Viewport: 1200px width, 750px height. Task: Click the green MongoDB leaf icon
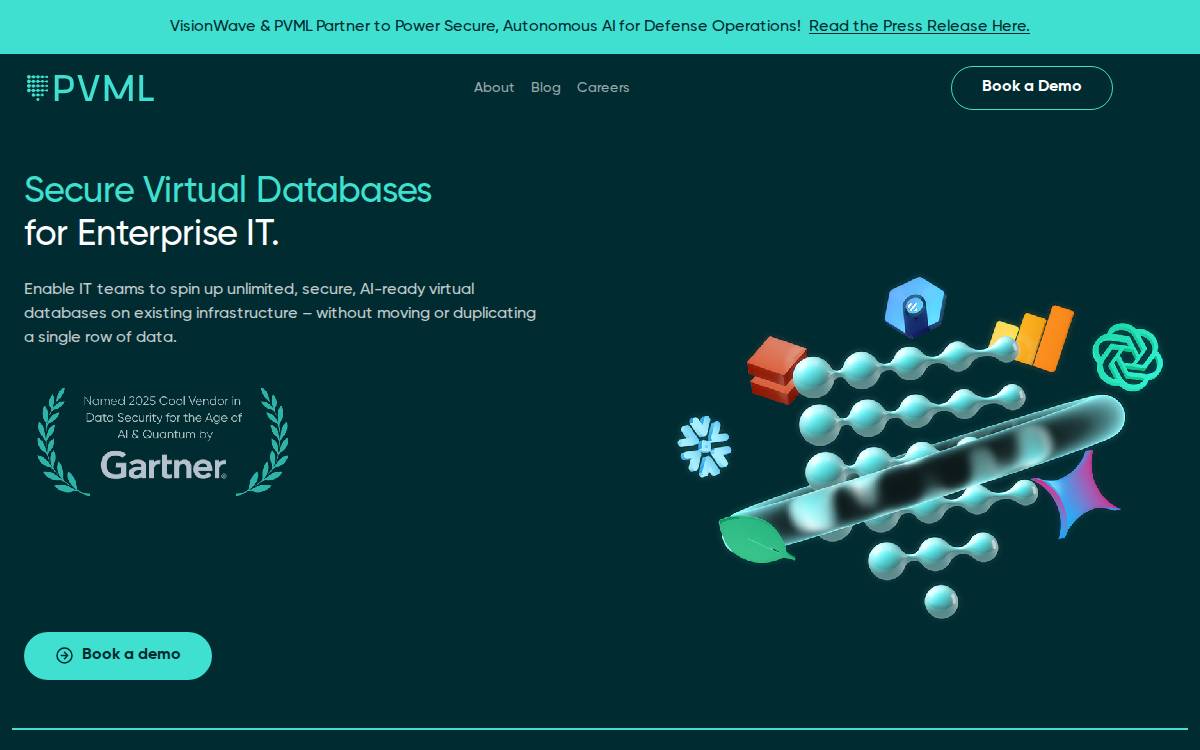click(x=756, y=538)
